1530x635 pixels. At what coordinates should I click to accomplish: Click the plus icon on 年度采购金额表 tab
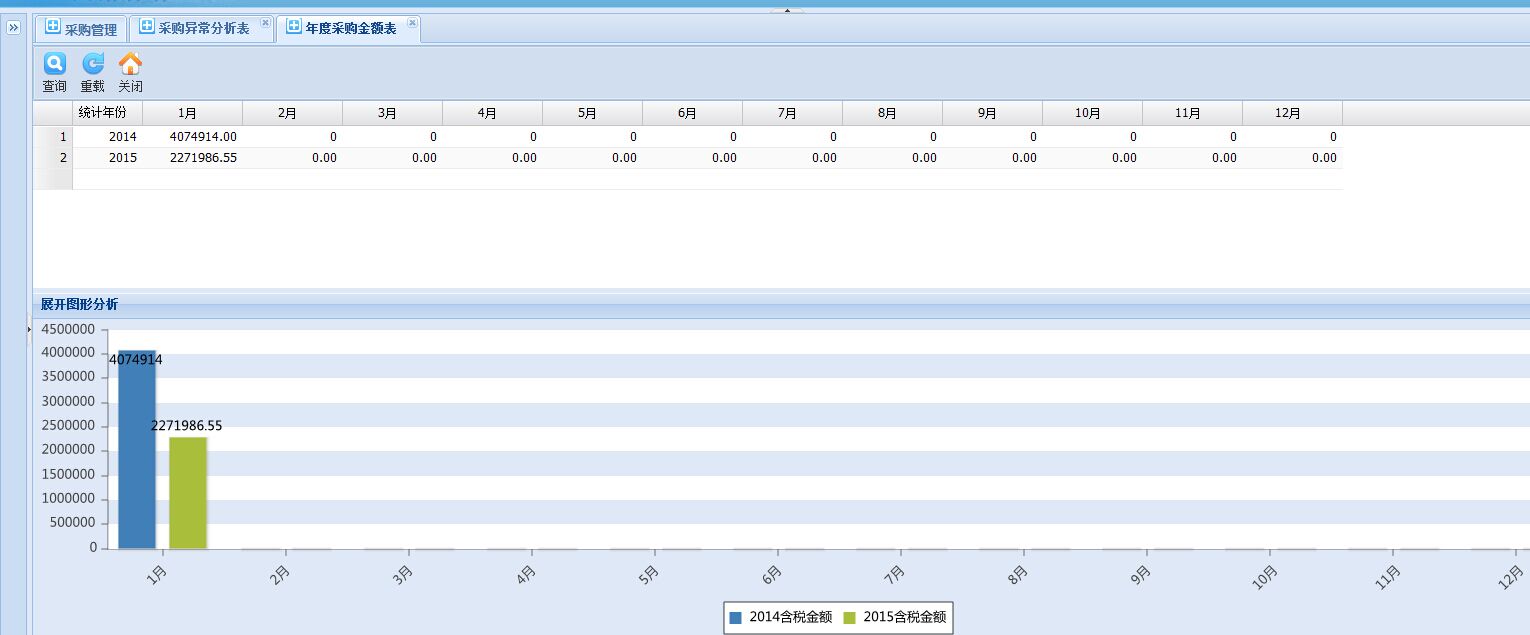pos(293,27)
